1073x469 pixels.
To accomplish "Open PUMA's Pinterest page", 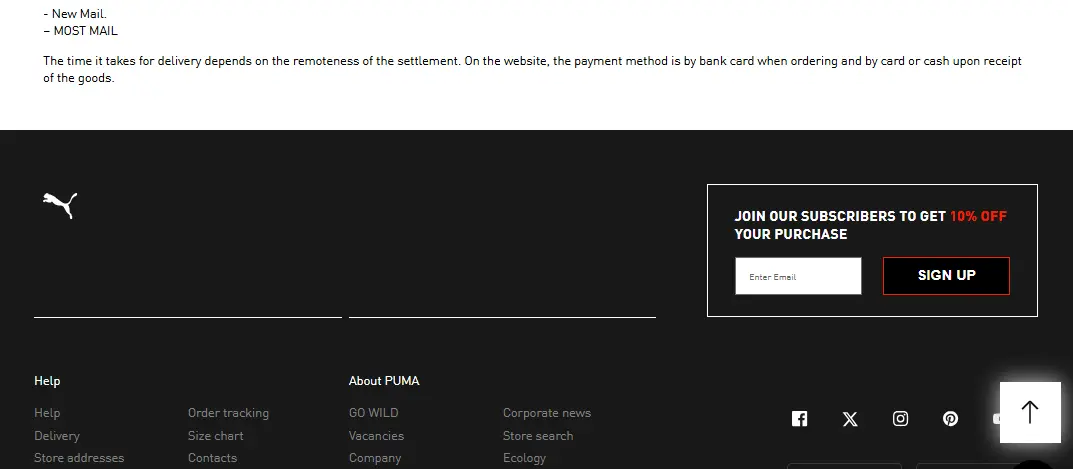I will tap(950, 419).
